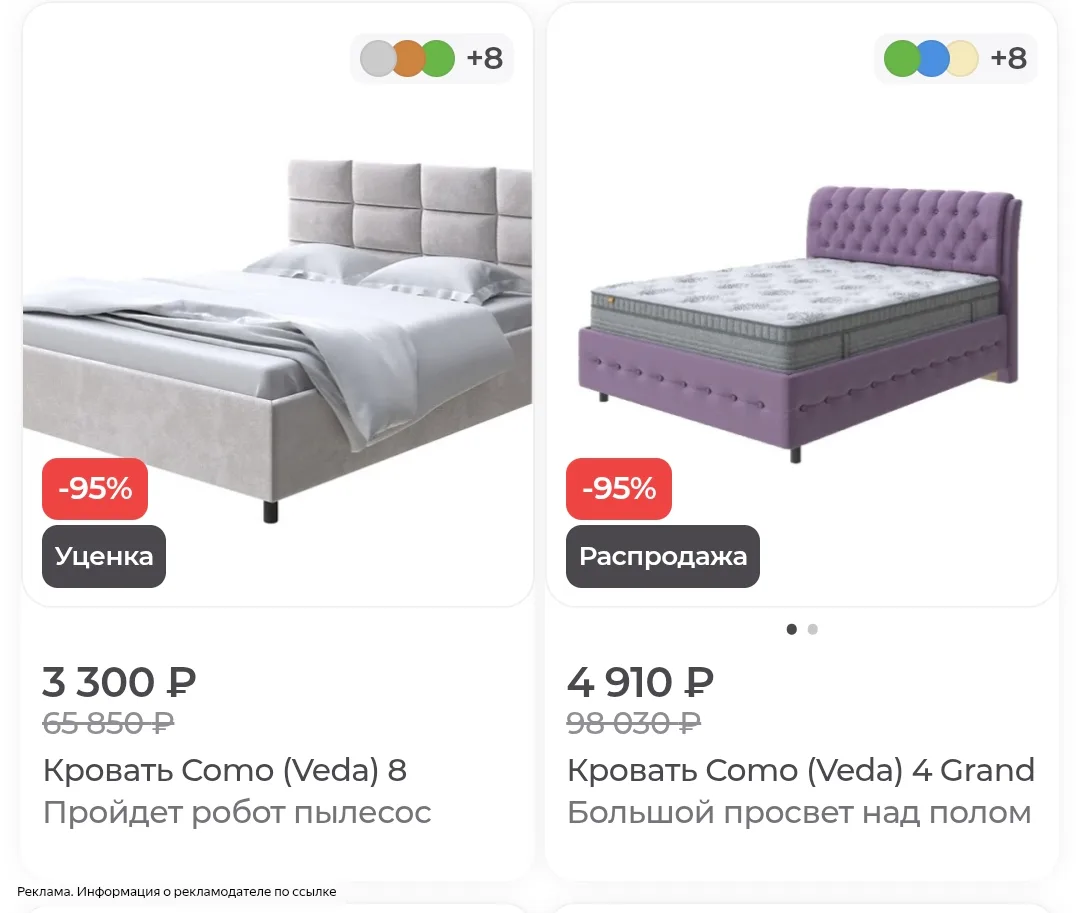Expand +8 more colors for purple bed
Viewport: 1080px width, 913px height.
1009,59
